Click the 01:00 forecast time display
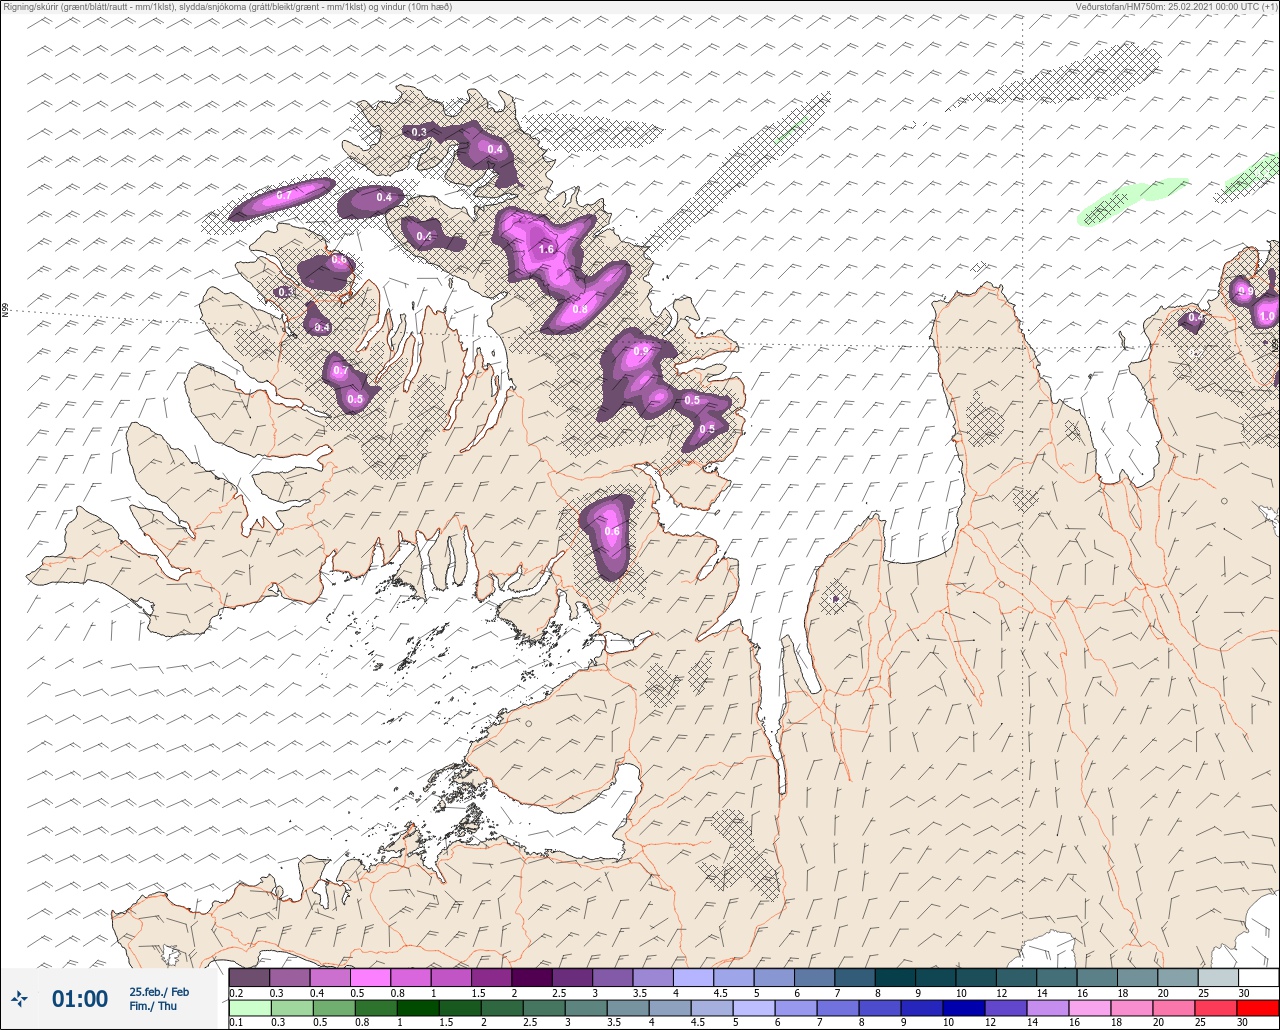 click(80, 999)
